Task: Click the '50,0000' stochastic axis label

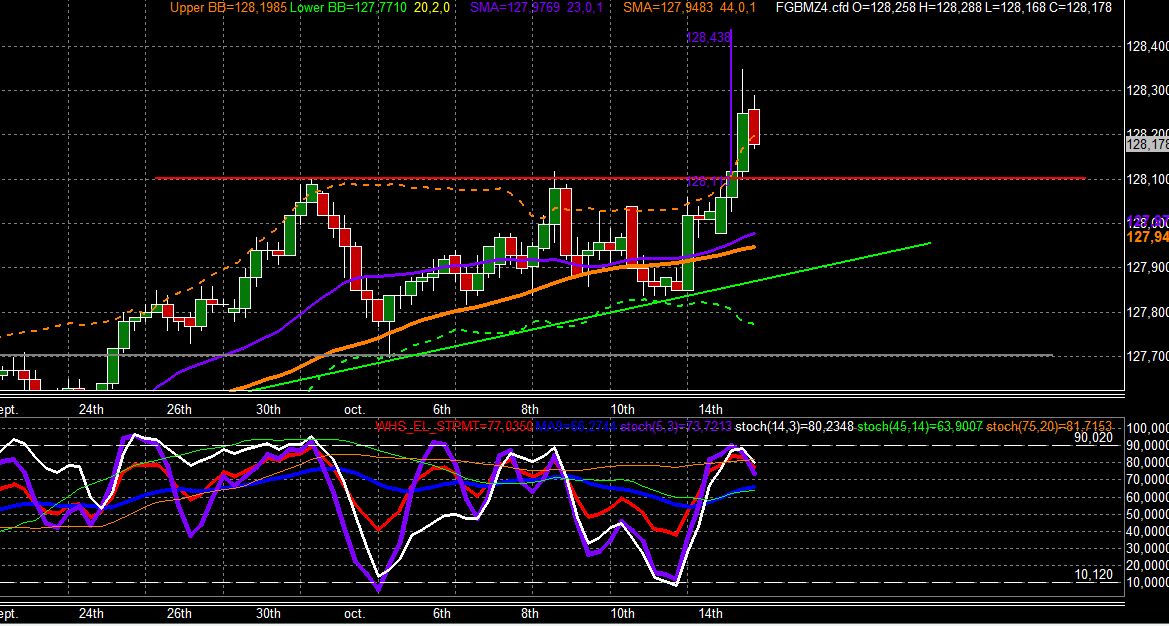Action: pyautogui.click(x=1147, y=514)
